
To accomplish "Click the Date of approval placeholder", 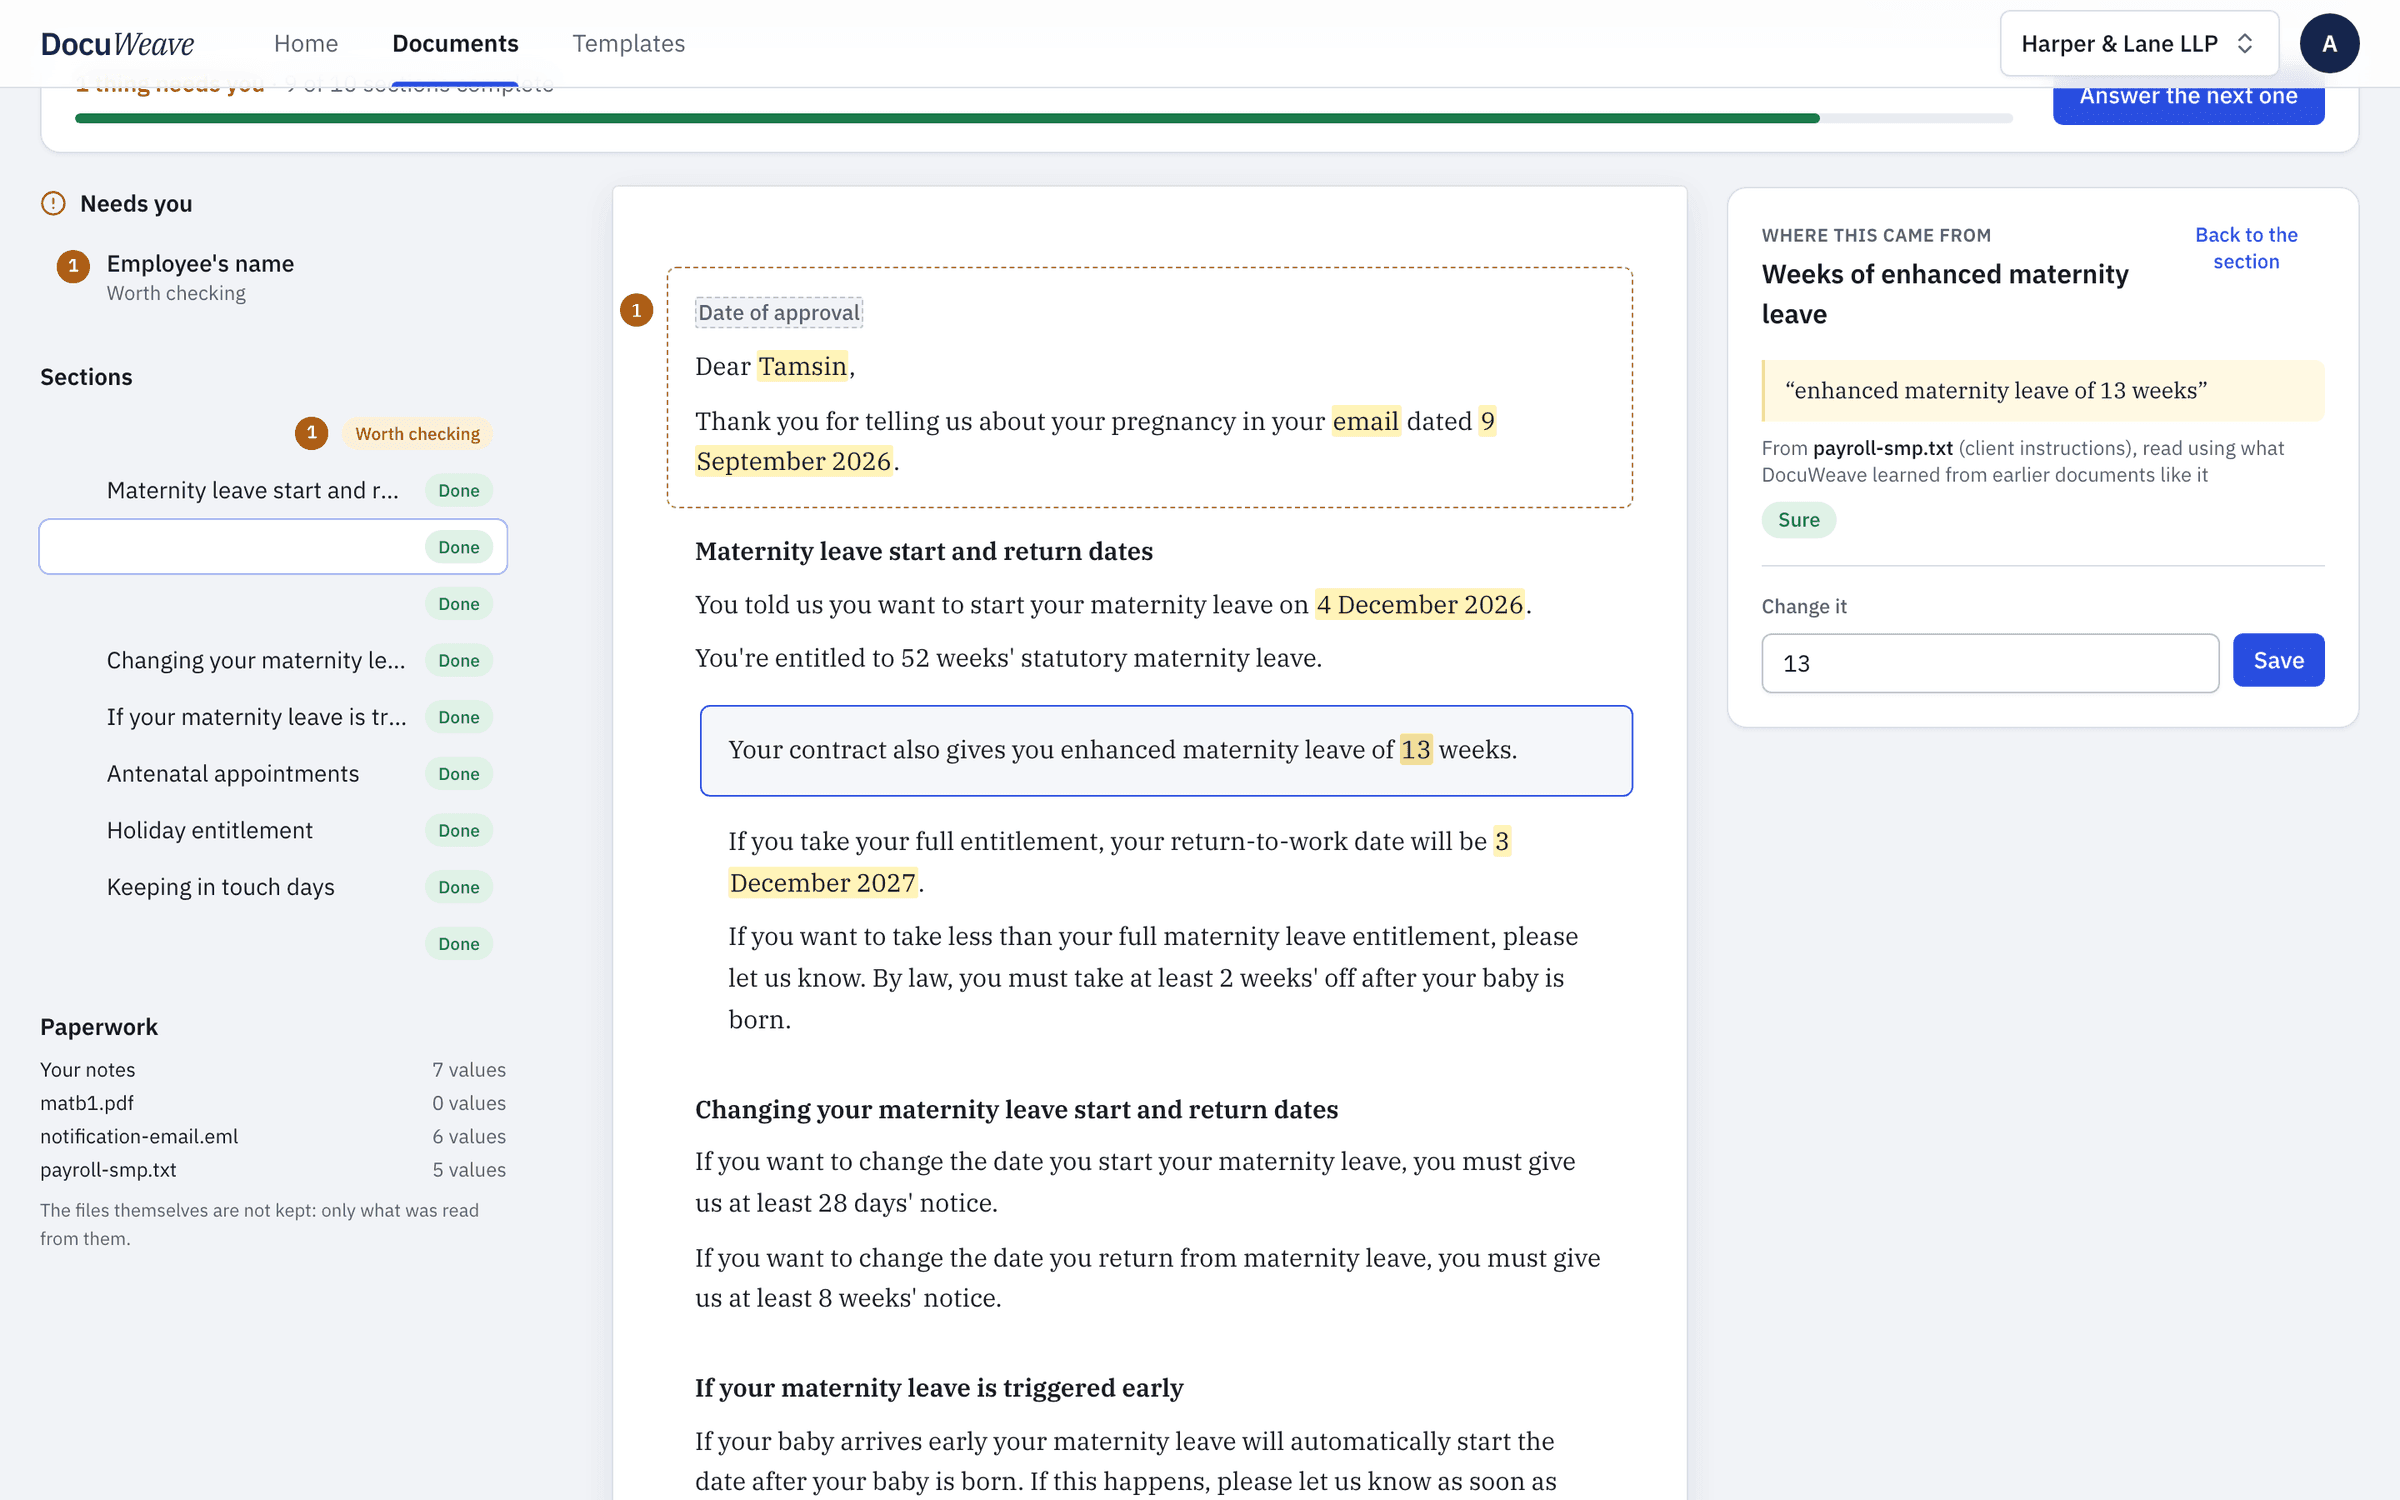I will (779, 312).
